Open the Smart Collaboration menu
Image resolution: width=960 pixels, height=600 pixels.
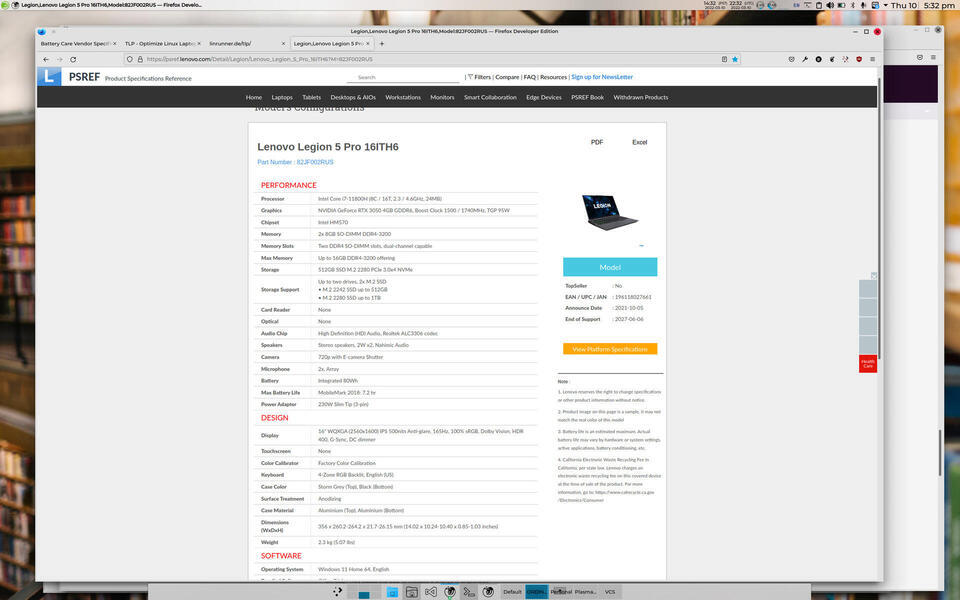pos(490,97)
